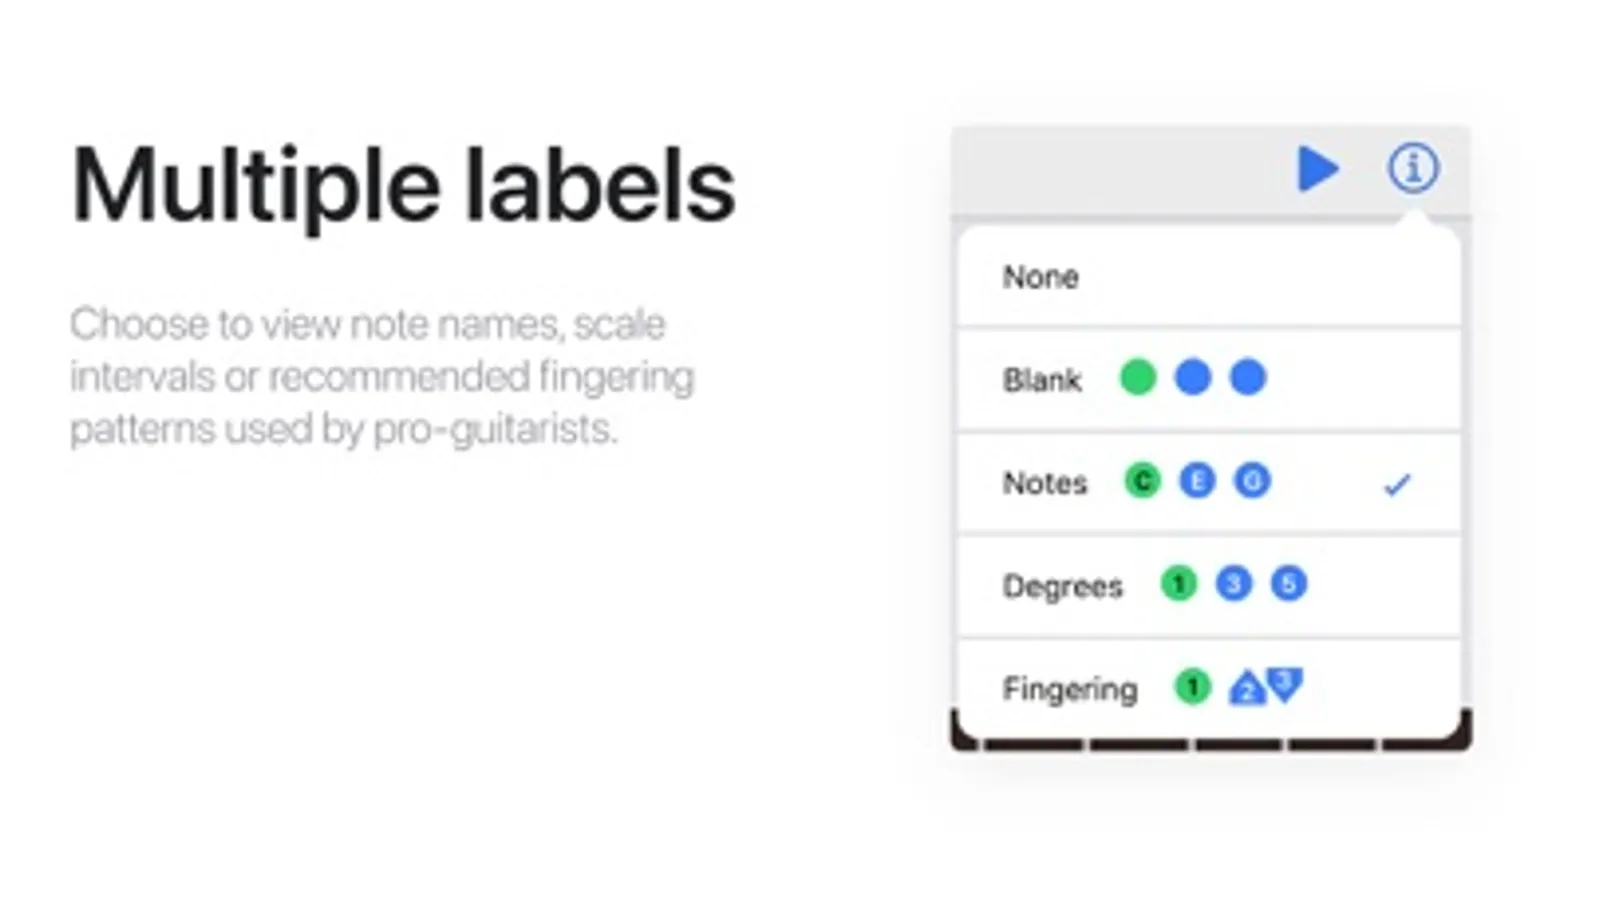Viewport: 1599px width, 900px height.
Task: Open the info icon popover
Action: 1412,168
